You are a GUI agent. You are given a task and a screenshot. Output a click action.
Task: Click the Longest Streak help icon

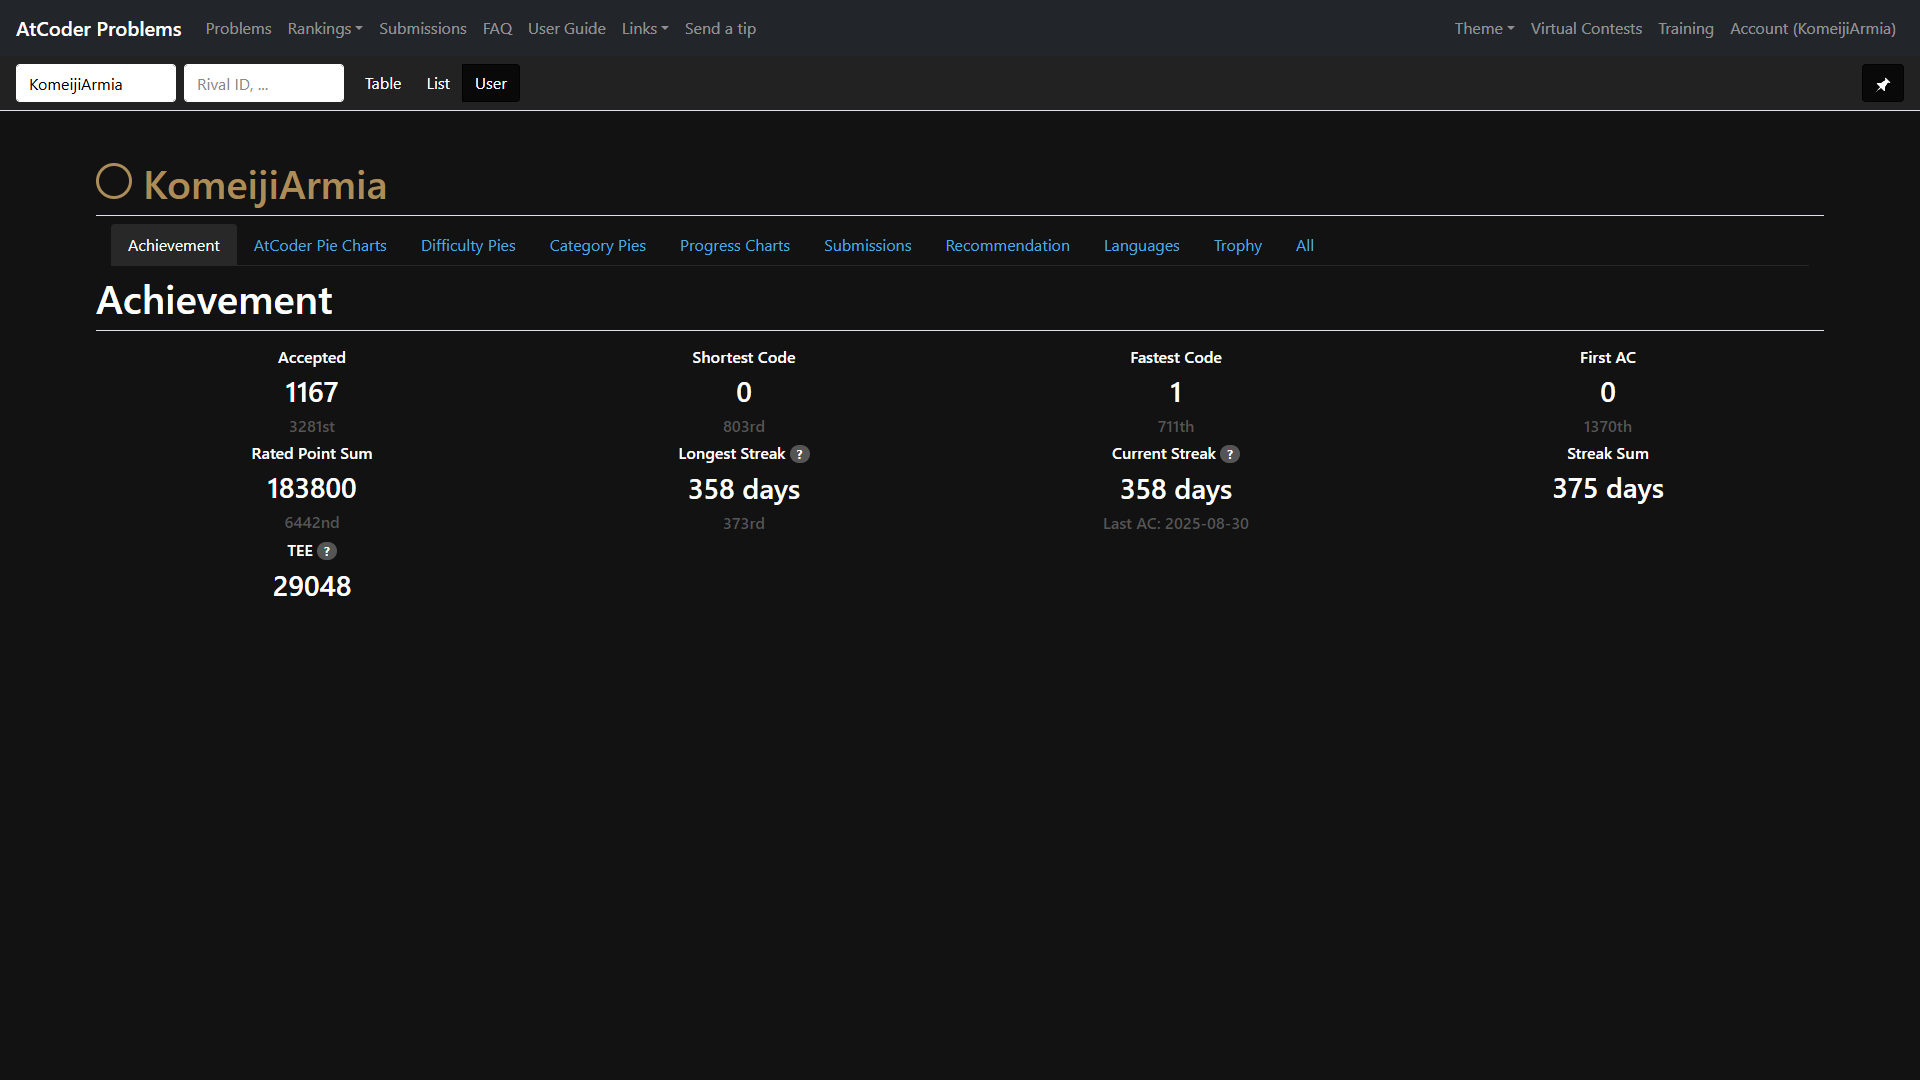point(800,454)
